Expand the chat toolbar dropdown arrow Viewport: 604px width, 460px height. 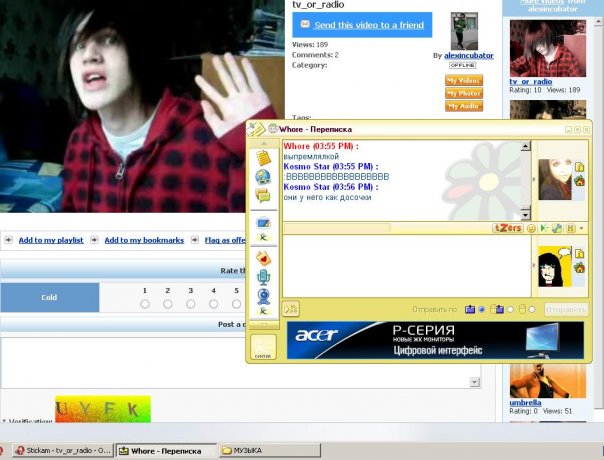(582, 229)
